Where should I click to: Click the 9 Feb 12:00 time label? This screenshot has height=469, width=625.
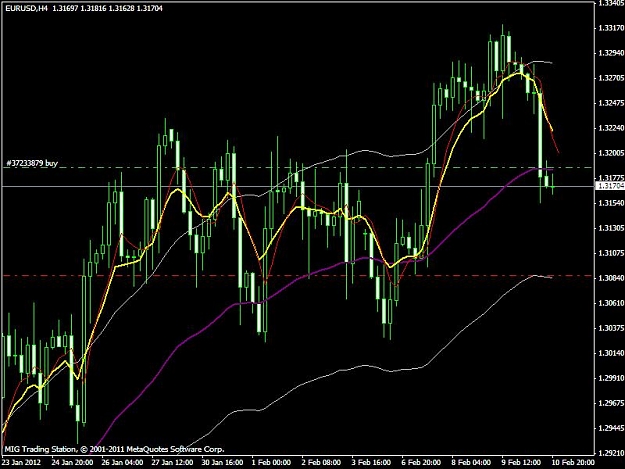[x=522, y=463]
